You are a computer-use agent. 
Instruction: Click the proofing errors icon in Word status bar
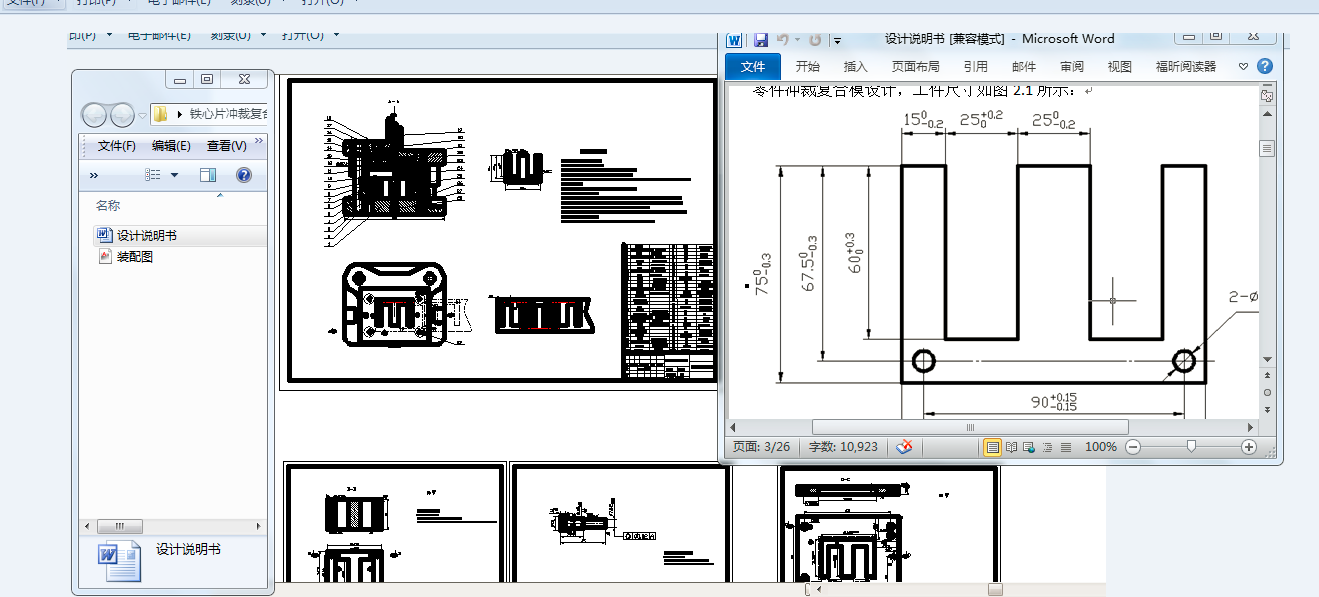pos(904,447)
